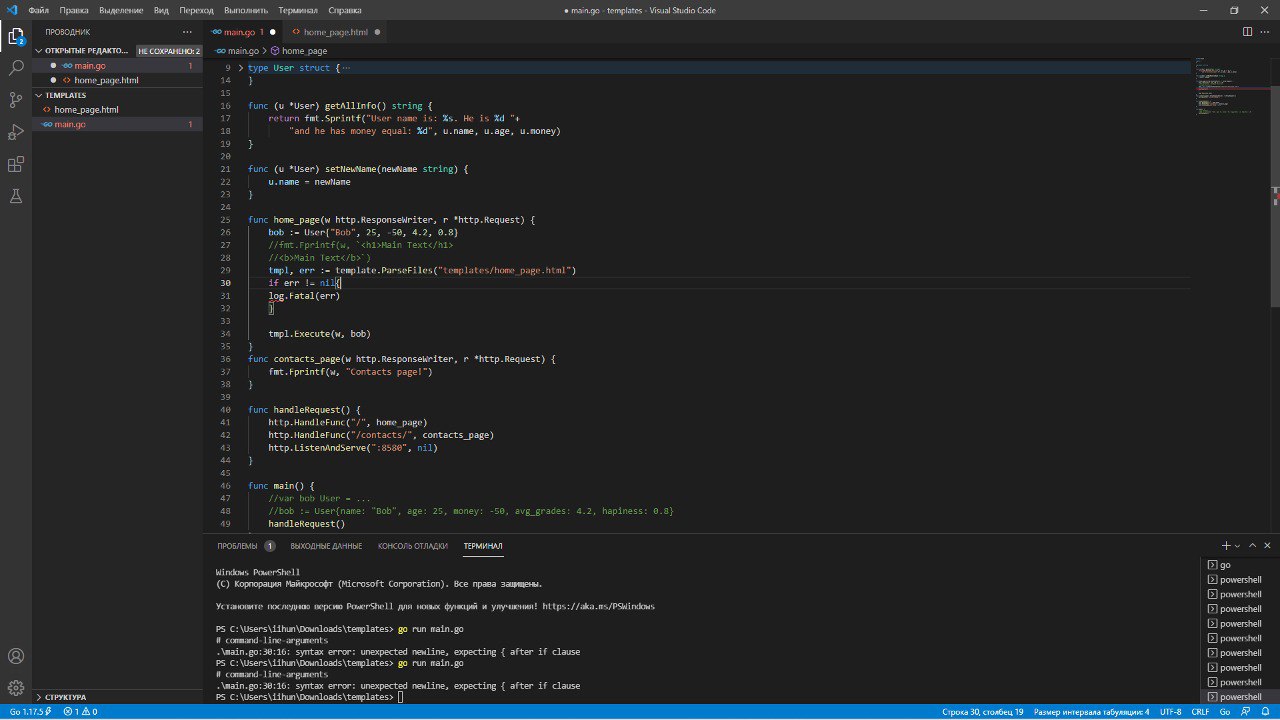Viewport: 1280px width, 720px height.
Task: Open the Run and Debug view
Action: tap(16, 132)
